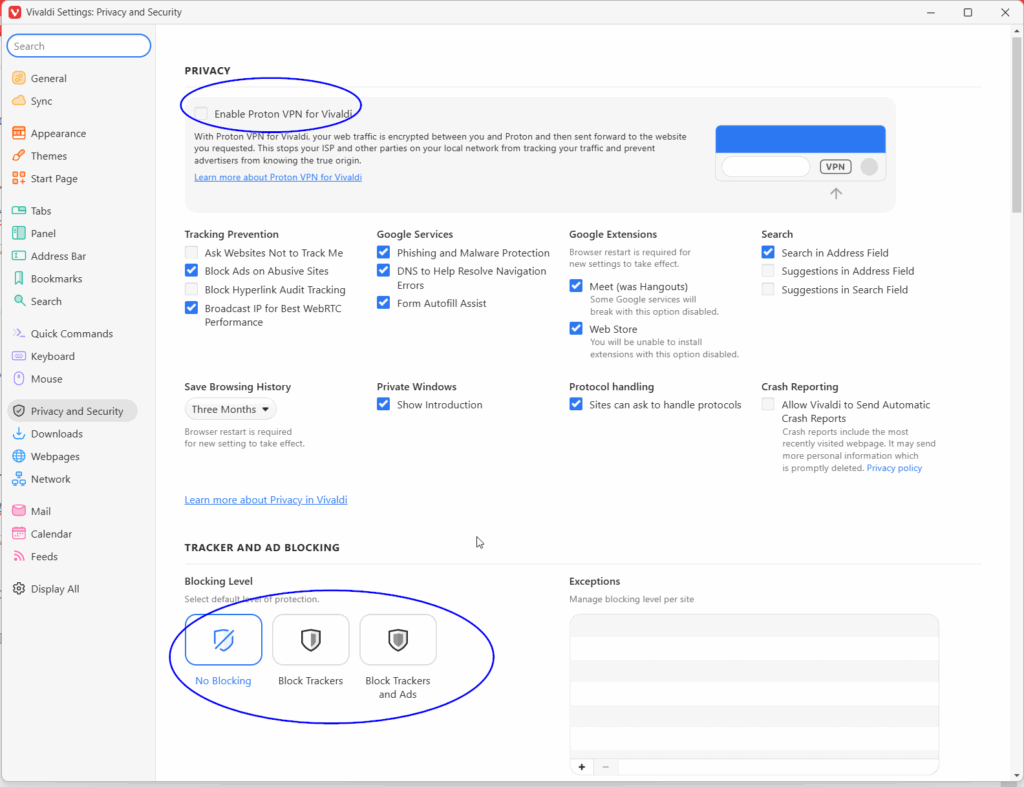Screen dimensions: 1024x787
Task: Click the Themes brush icon
Action: 19,156
